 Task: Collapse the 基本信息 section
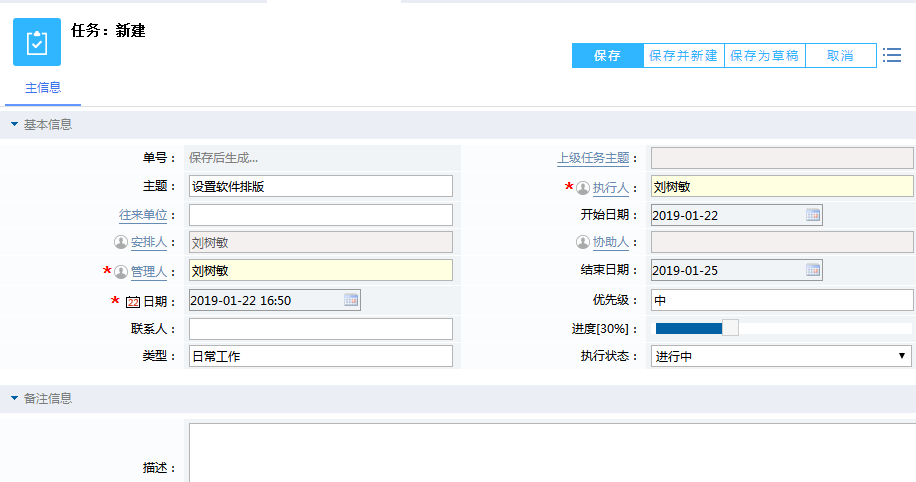point(14,125)
